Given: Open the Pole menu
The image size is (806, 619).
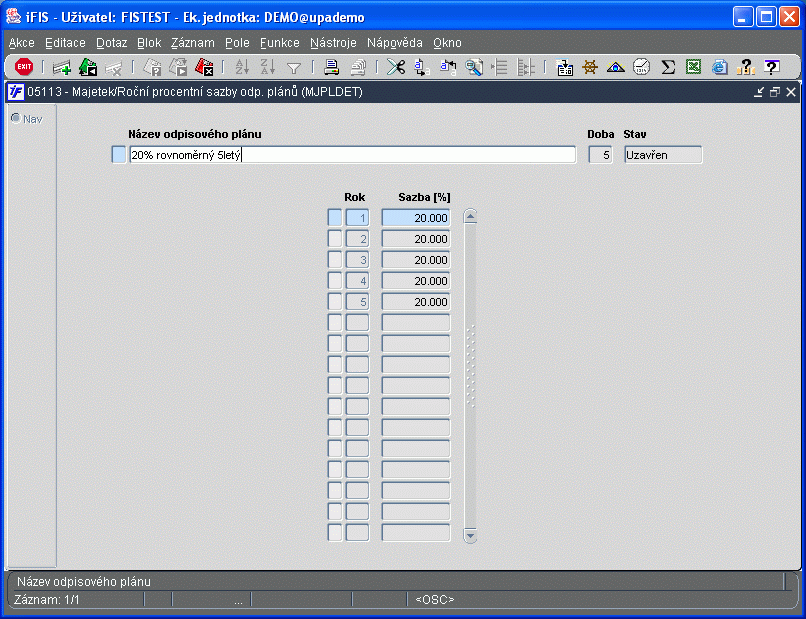Looking at the screenshot, I should [237, 43].
